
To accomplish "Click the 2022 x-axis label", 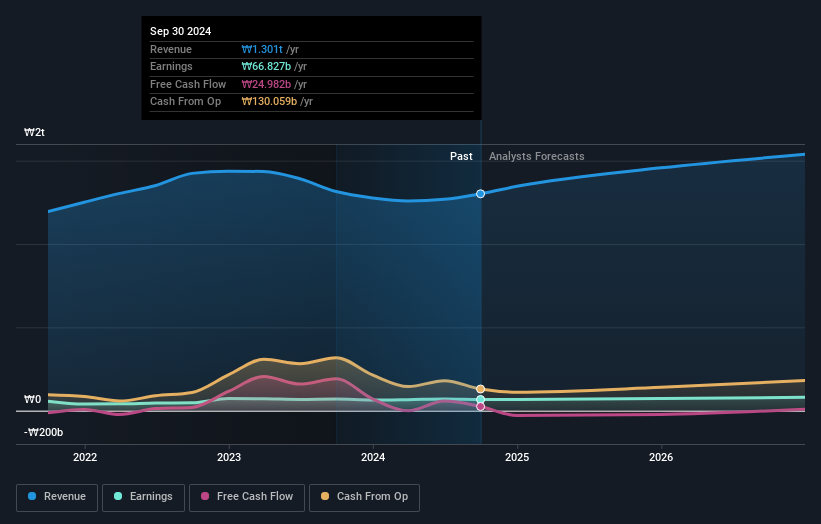I will [x=85, y=457].
